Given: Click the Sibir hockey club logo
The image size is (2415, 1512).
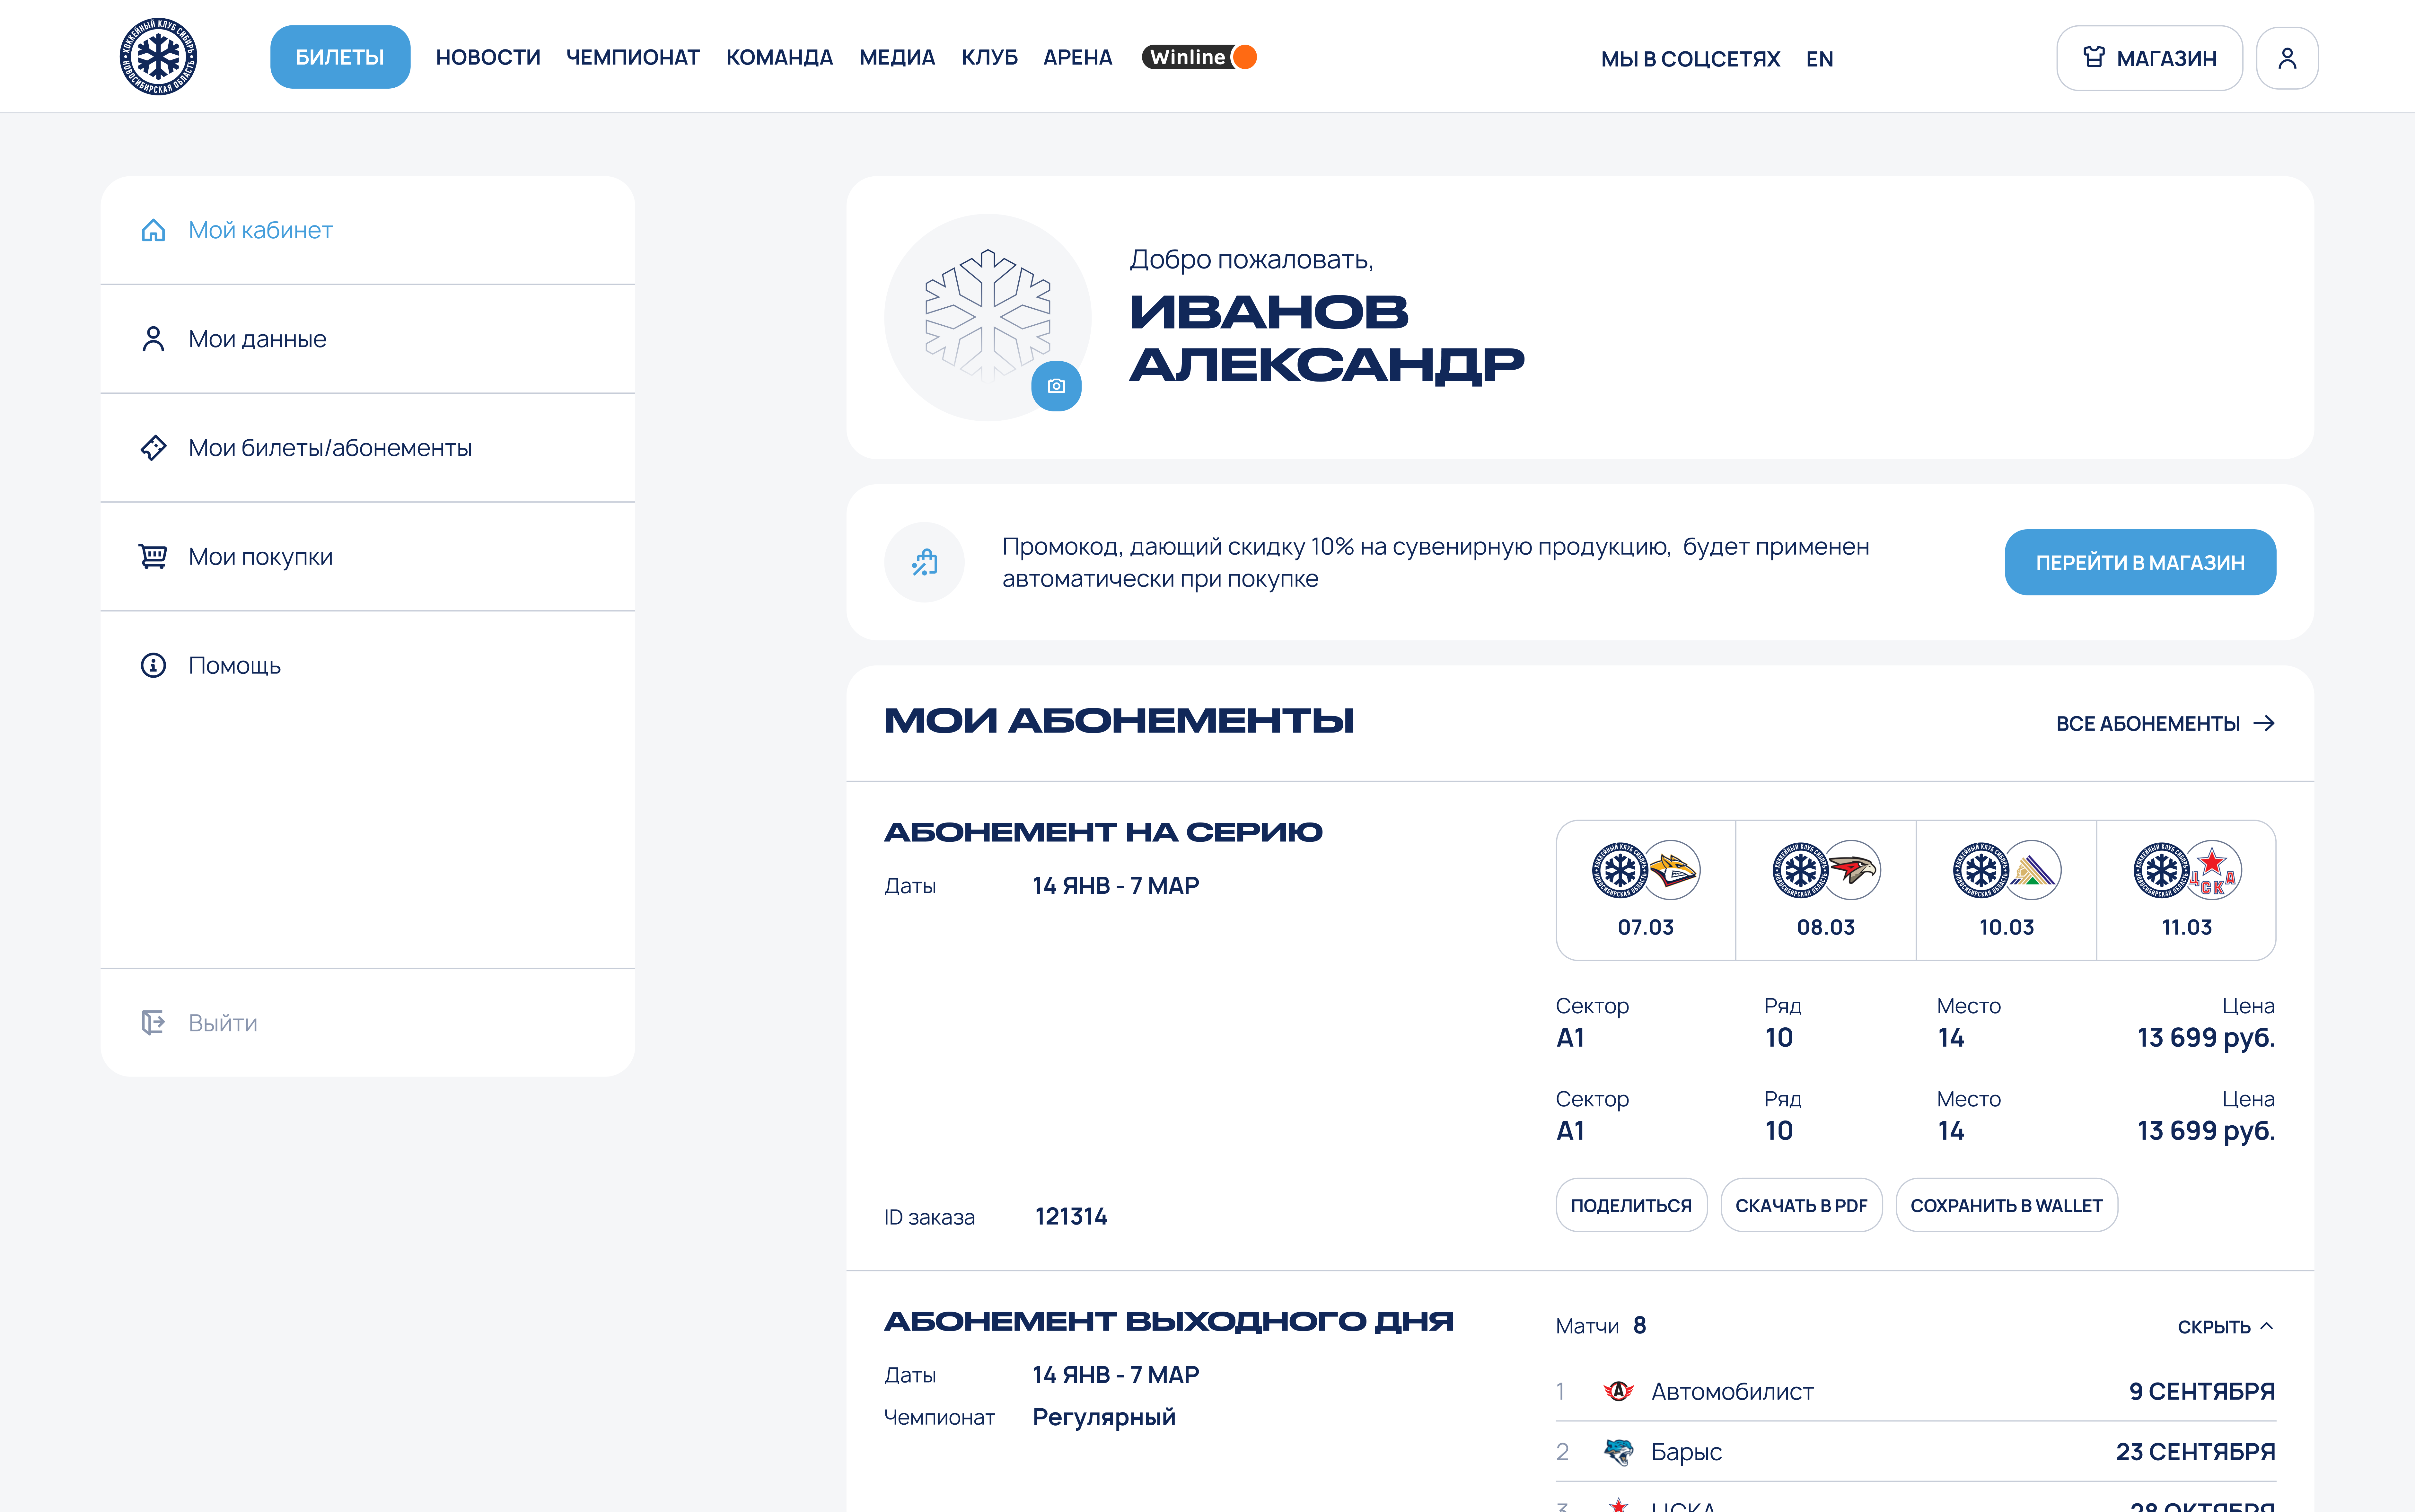Looking at the screenshot, I should tap(158, 57).
